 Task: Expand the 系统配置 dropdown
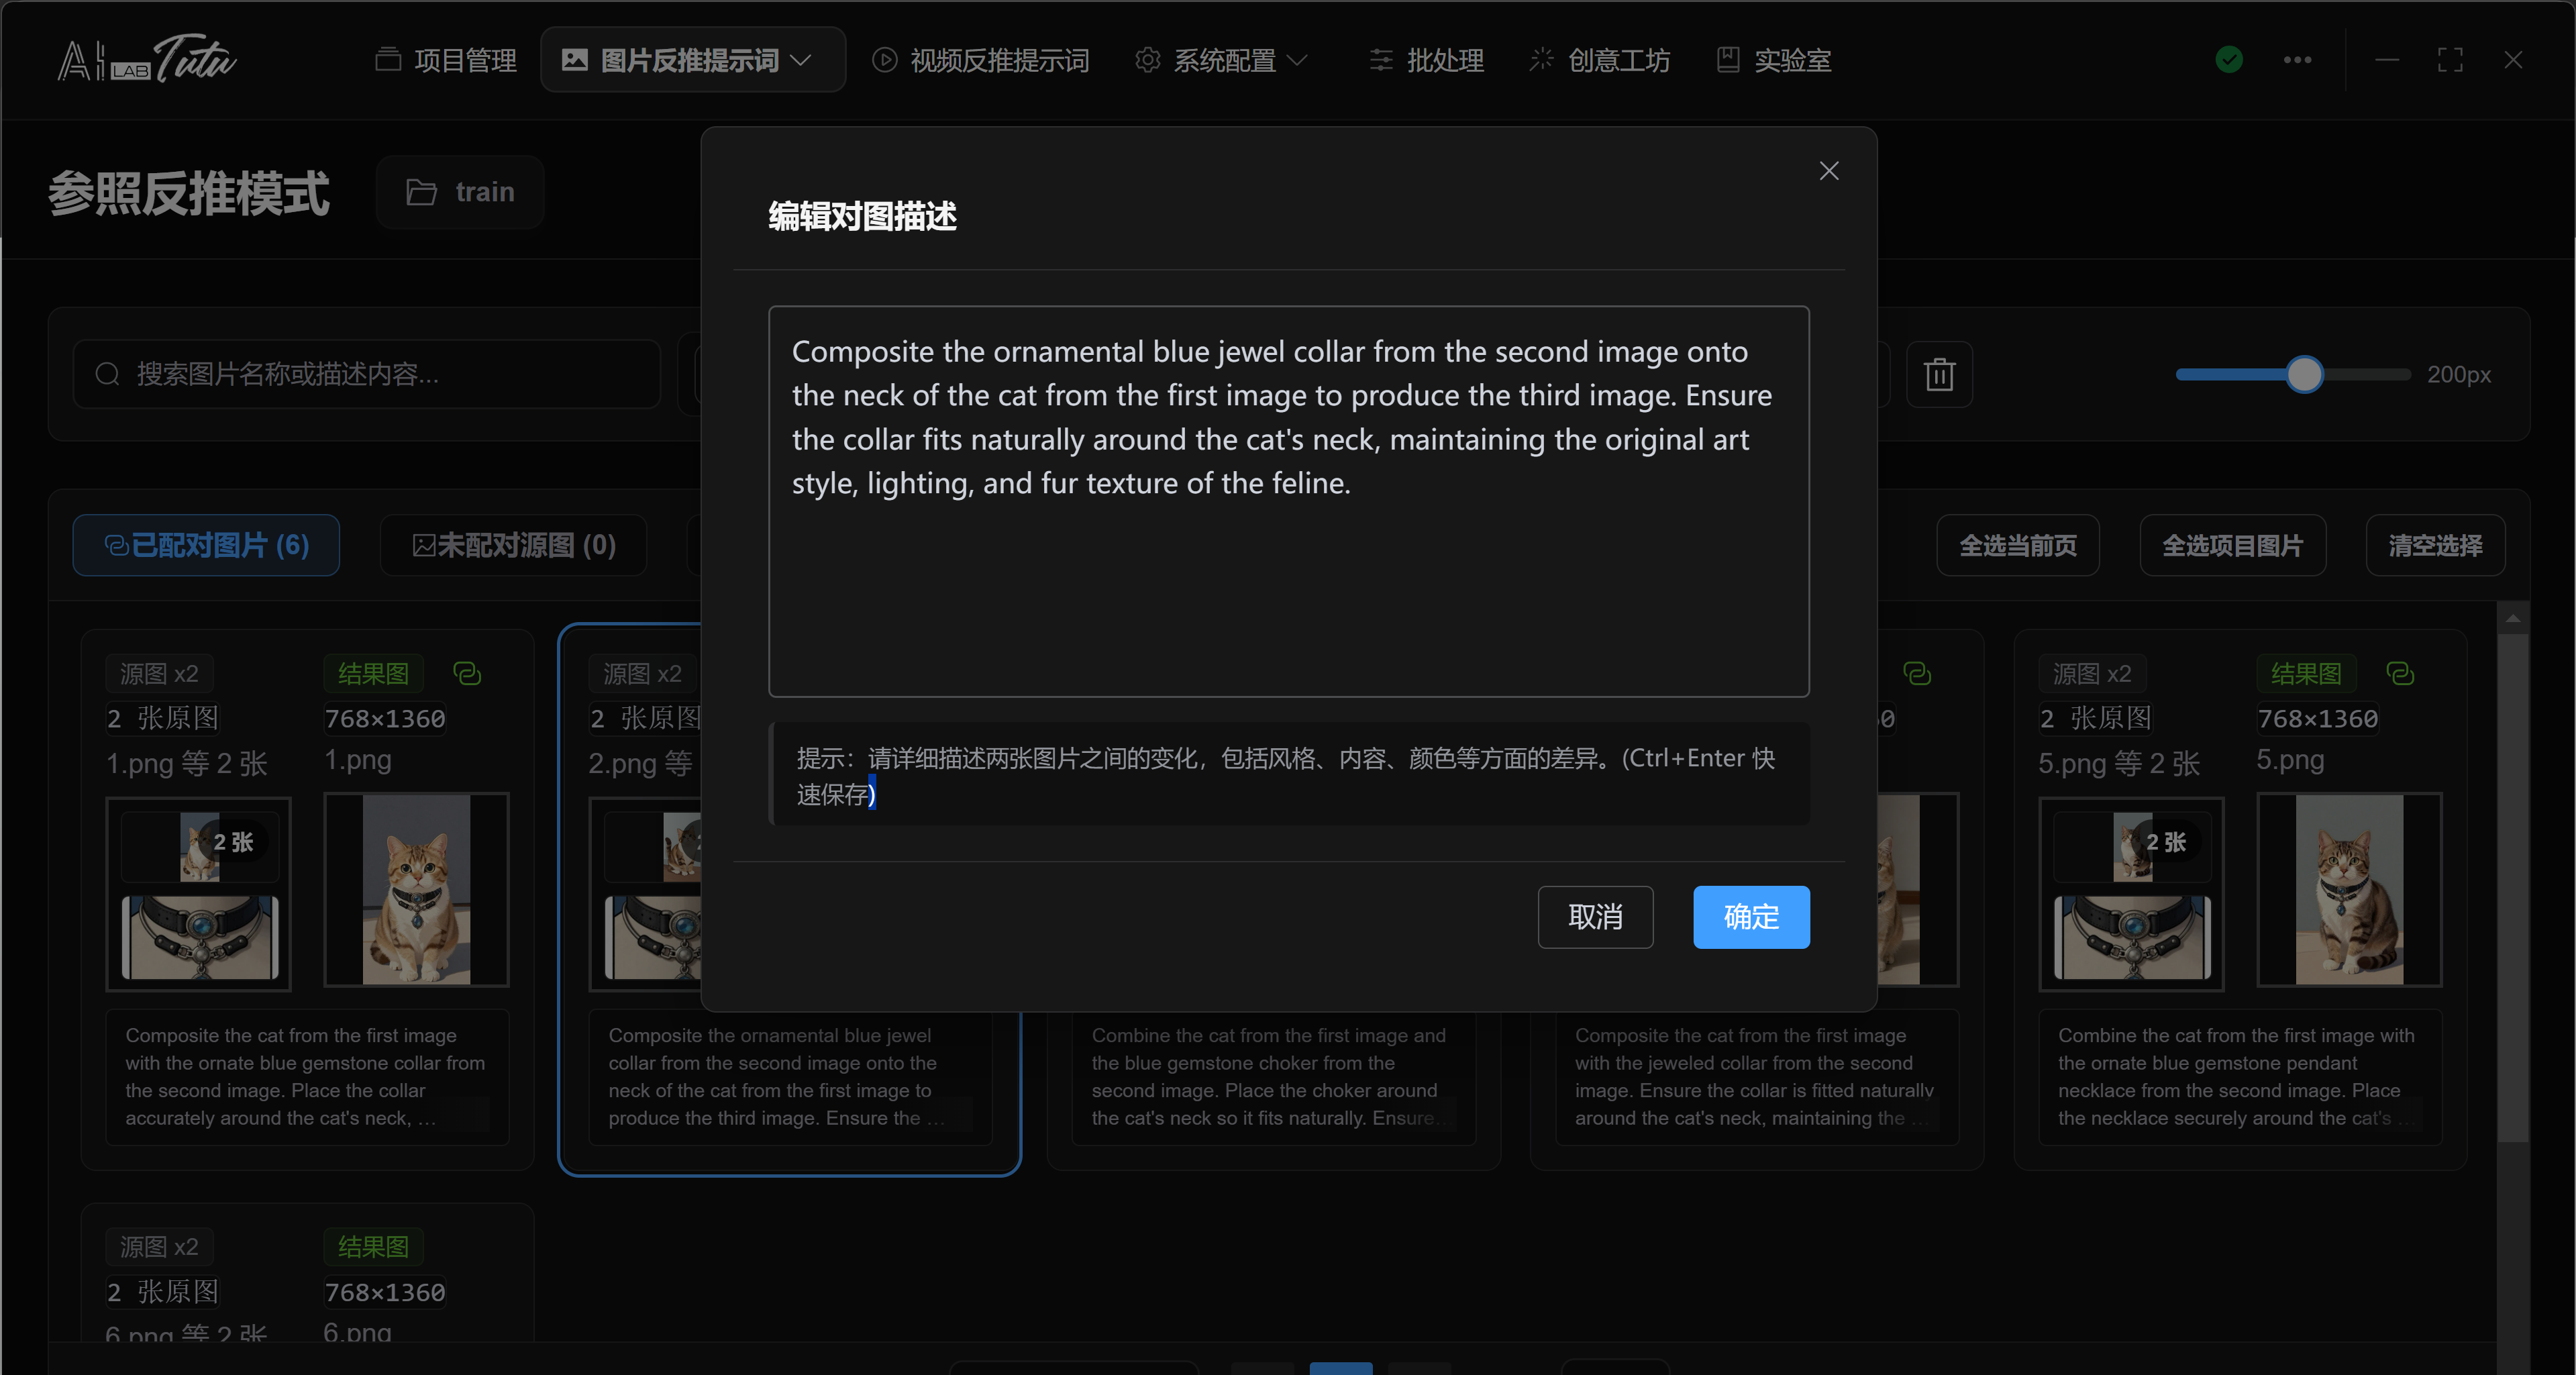pos(1221,60)
